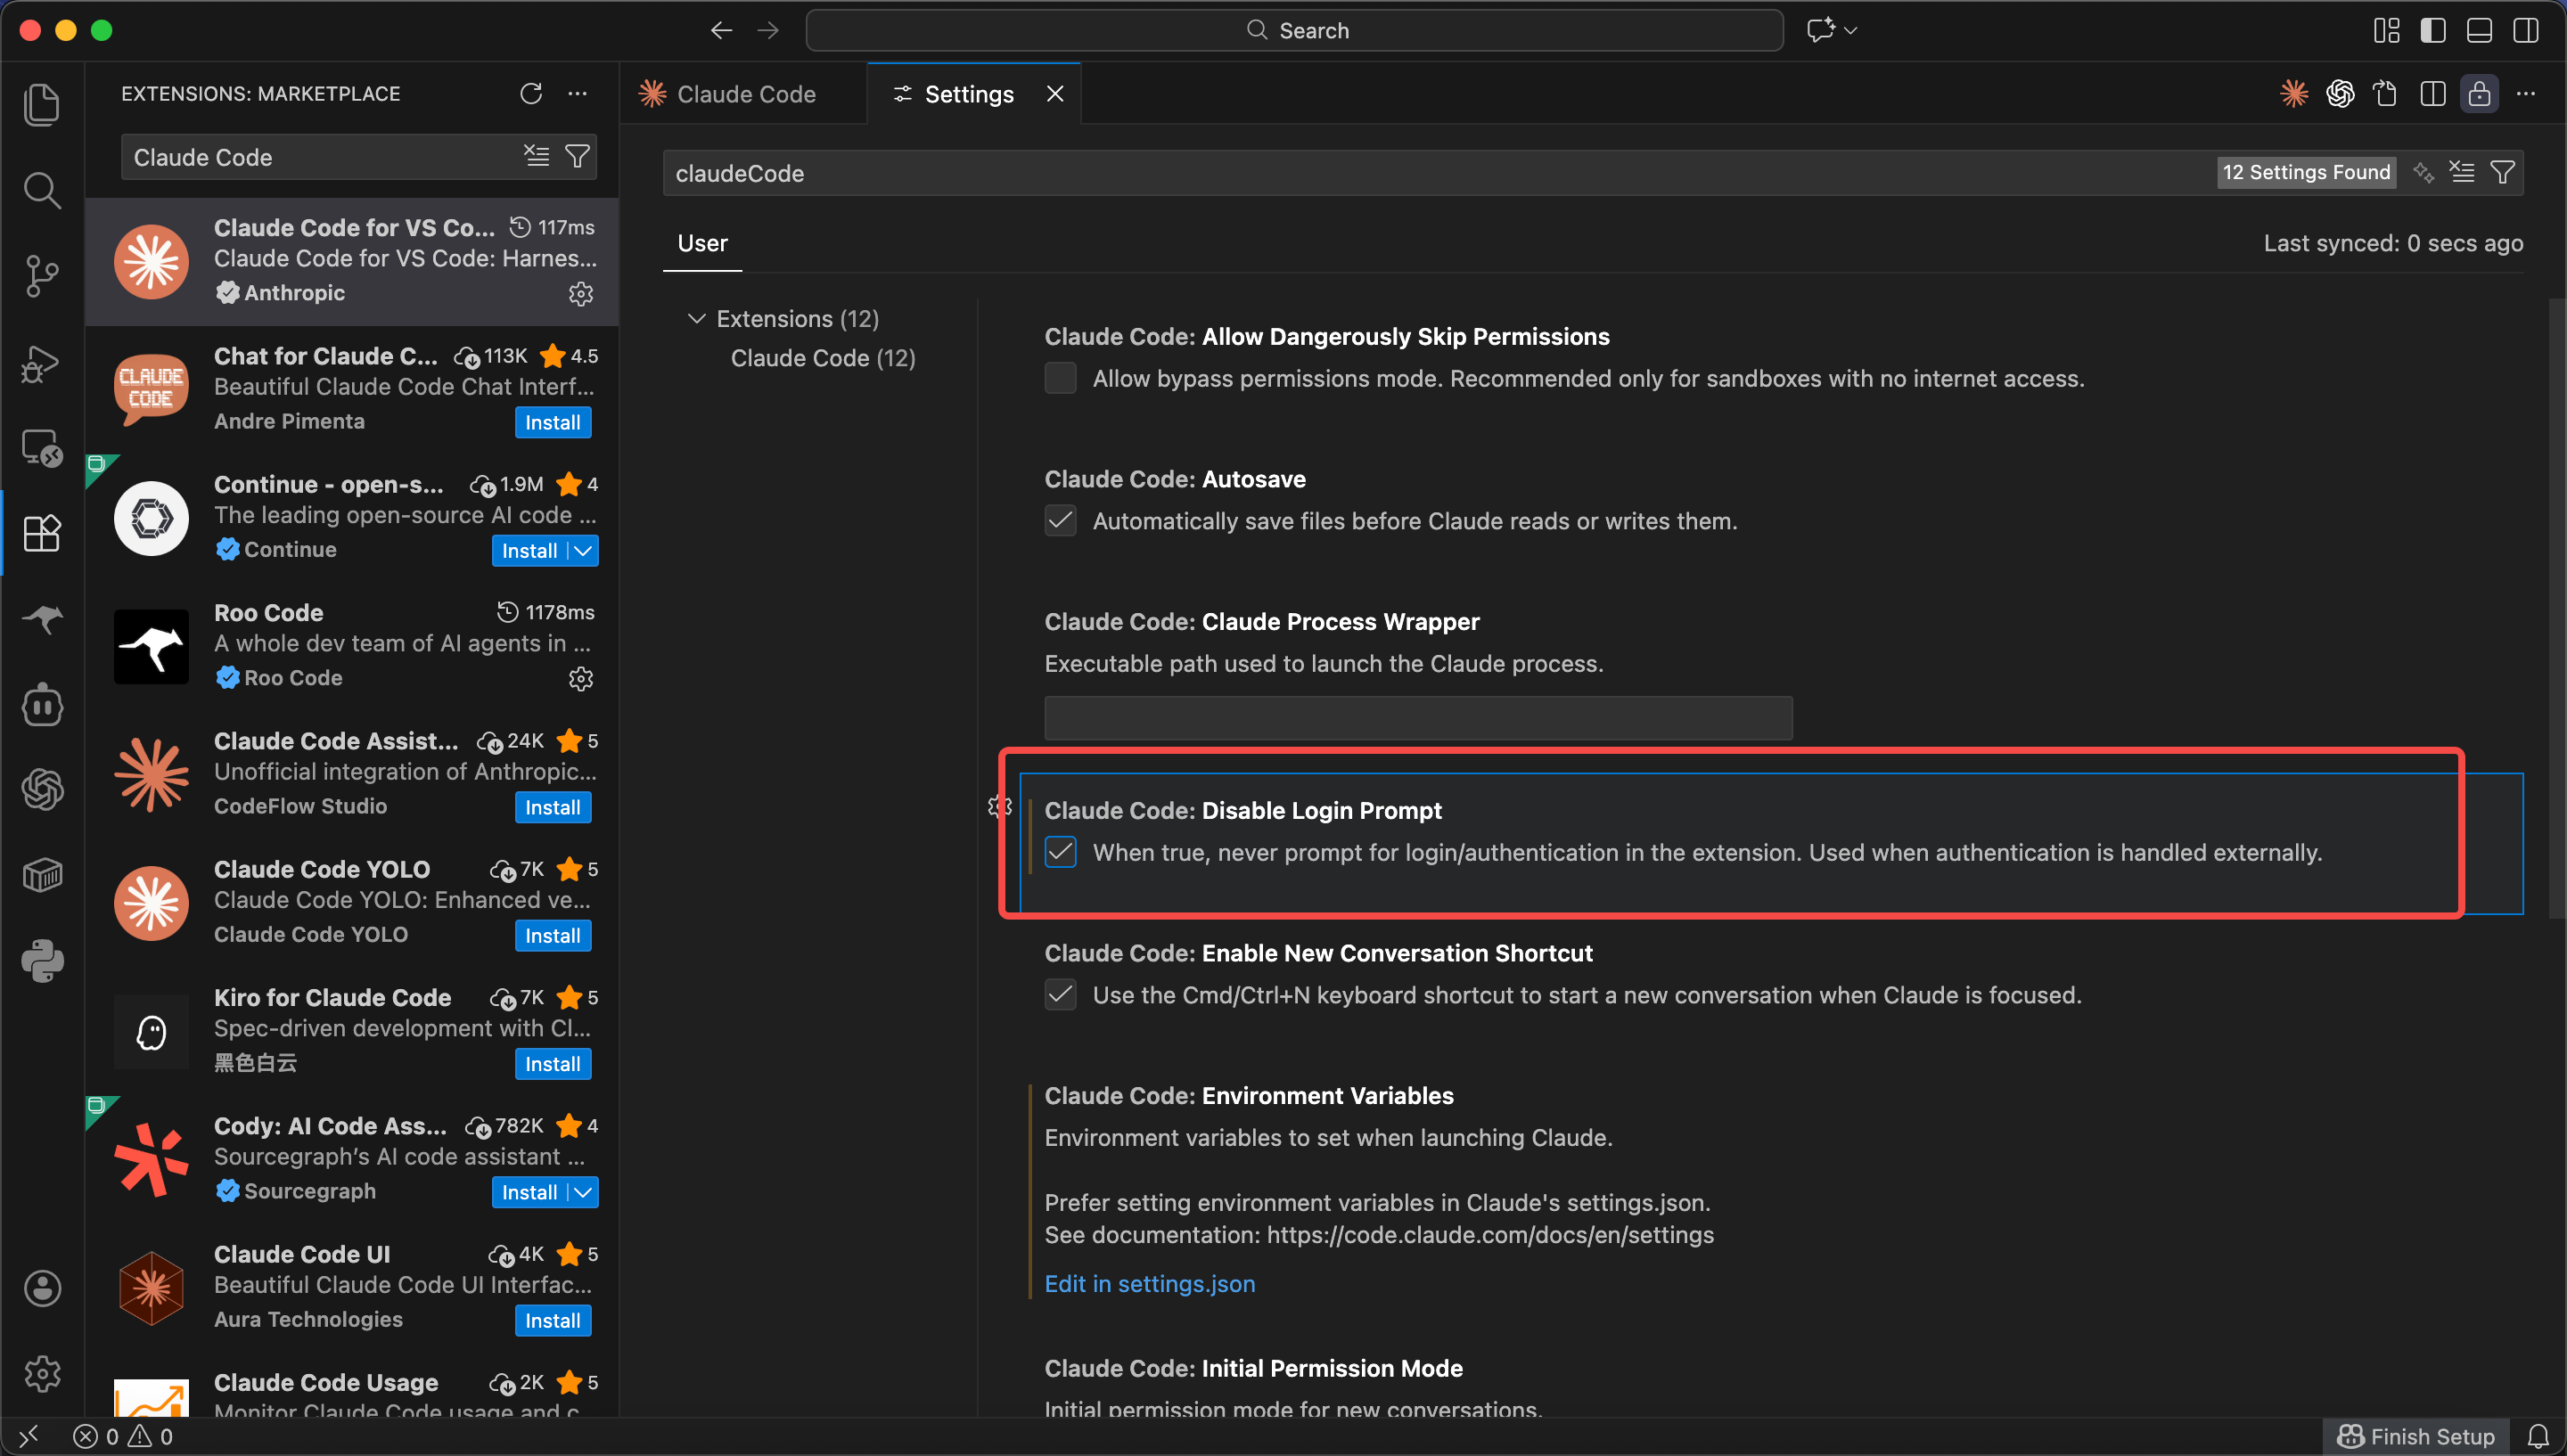Collapse the Extensions (12) settings group

pos(697,319)
